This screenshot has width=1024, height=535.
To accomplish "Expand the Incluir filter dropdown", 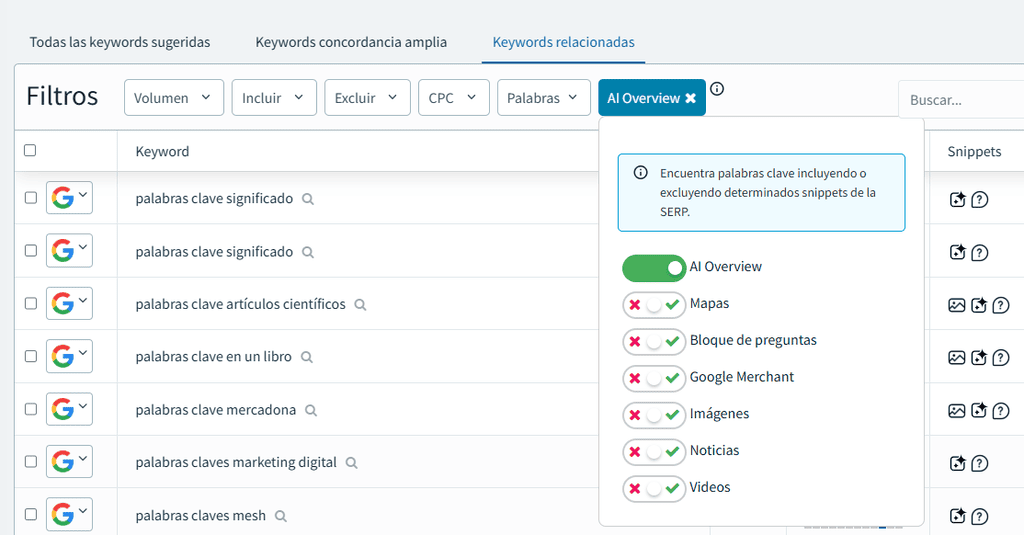I will coord(274,98).
